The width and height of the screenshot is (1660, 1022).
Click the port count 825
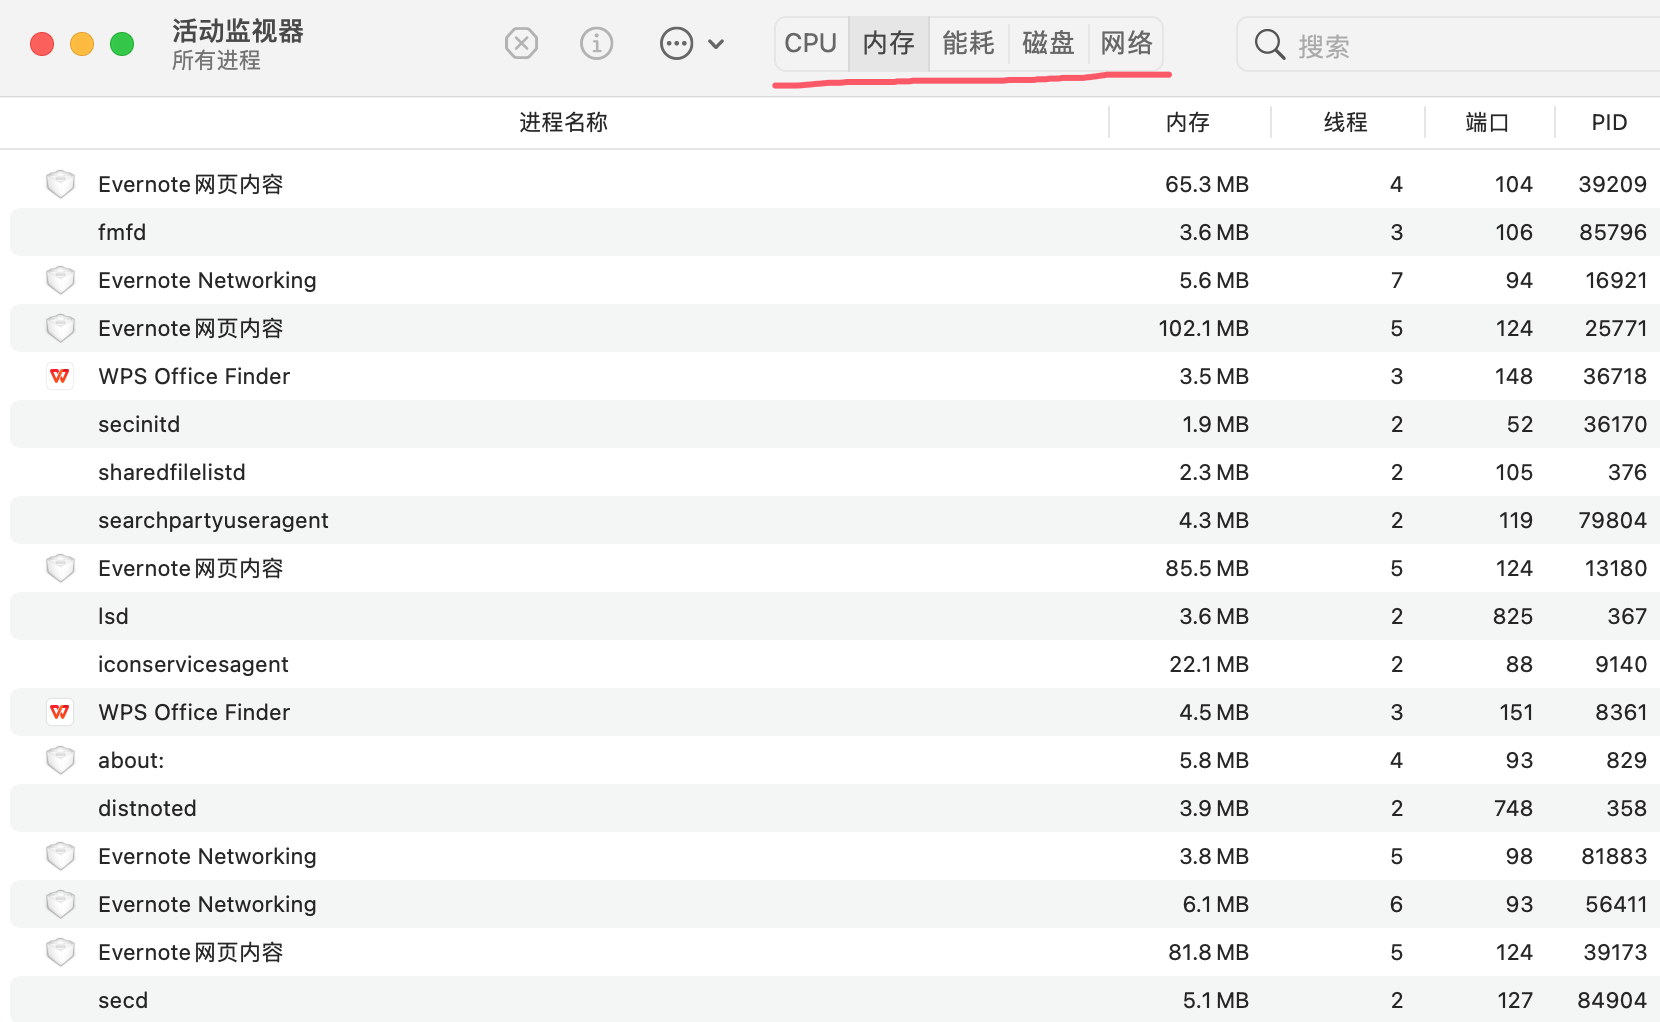(x=1513, y=616)
